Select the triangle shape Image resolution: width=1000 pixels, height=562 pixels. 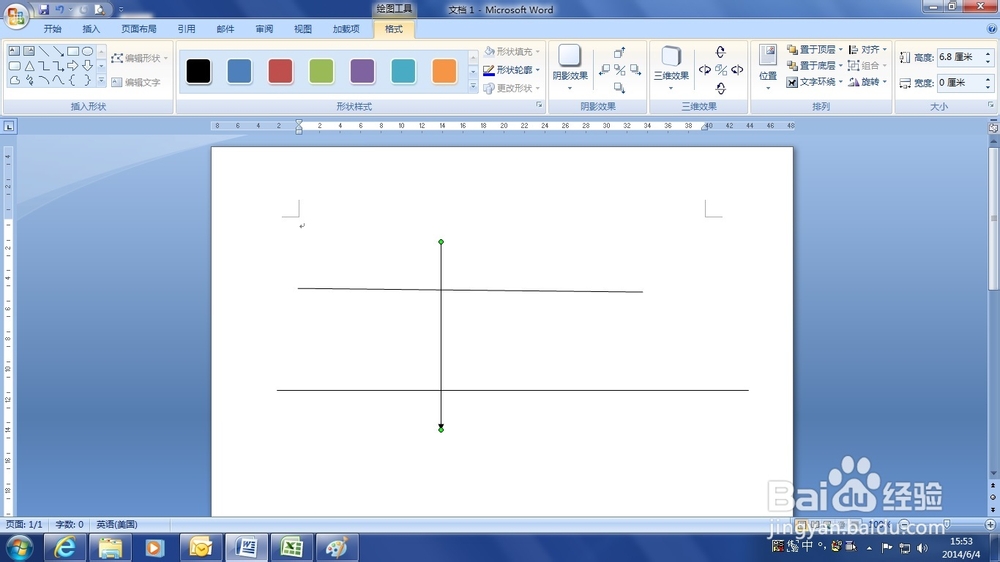point(29,66)
